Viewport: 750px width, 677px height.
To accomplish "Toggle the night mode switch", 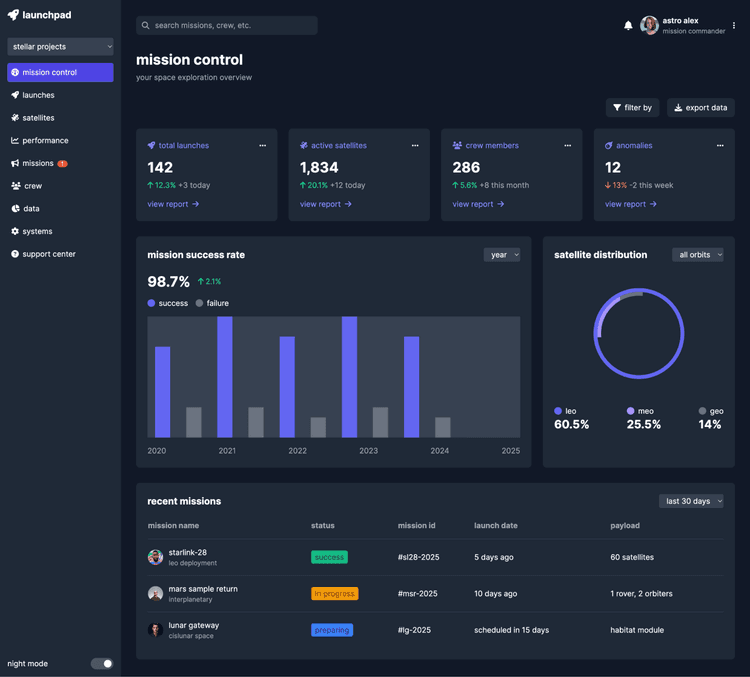I will 102,663.
